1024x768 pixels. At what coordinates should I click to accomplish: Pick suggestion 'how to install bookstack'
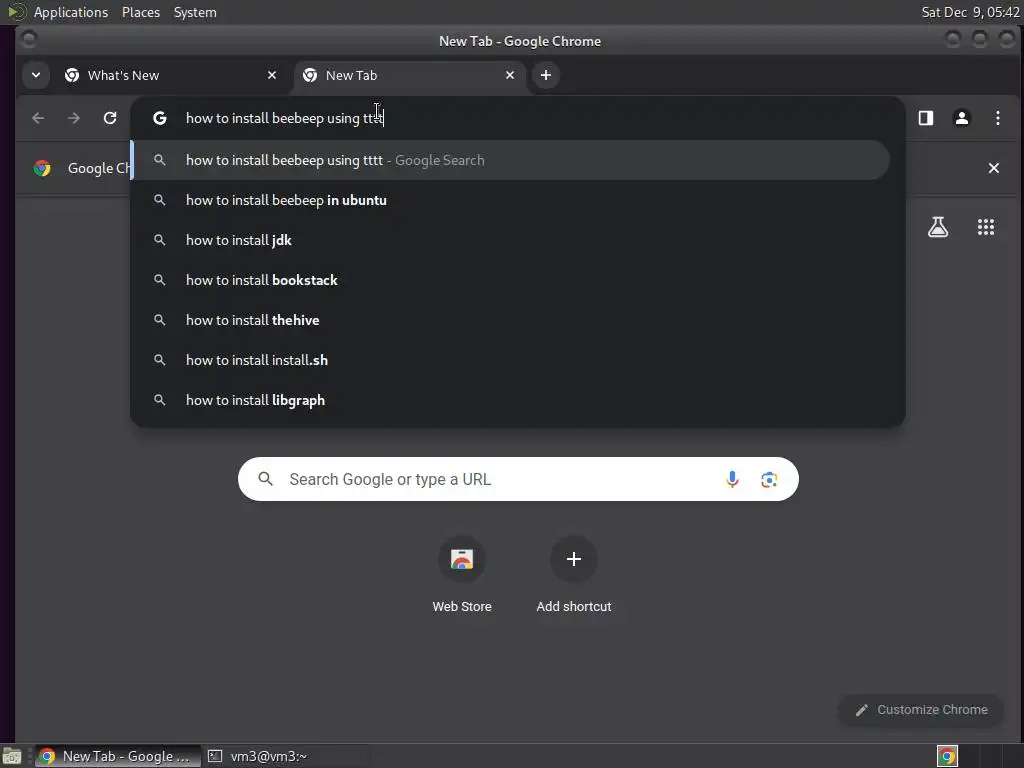(x=511, y=280)
